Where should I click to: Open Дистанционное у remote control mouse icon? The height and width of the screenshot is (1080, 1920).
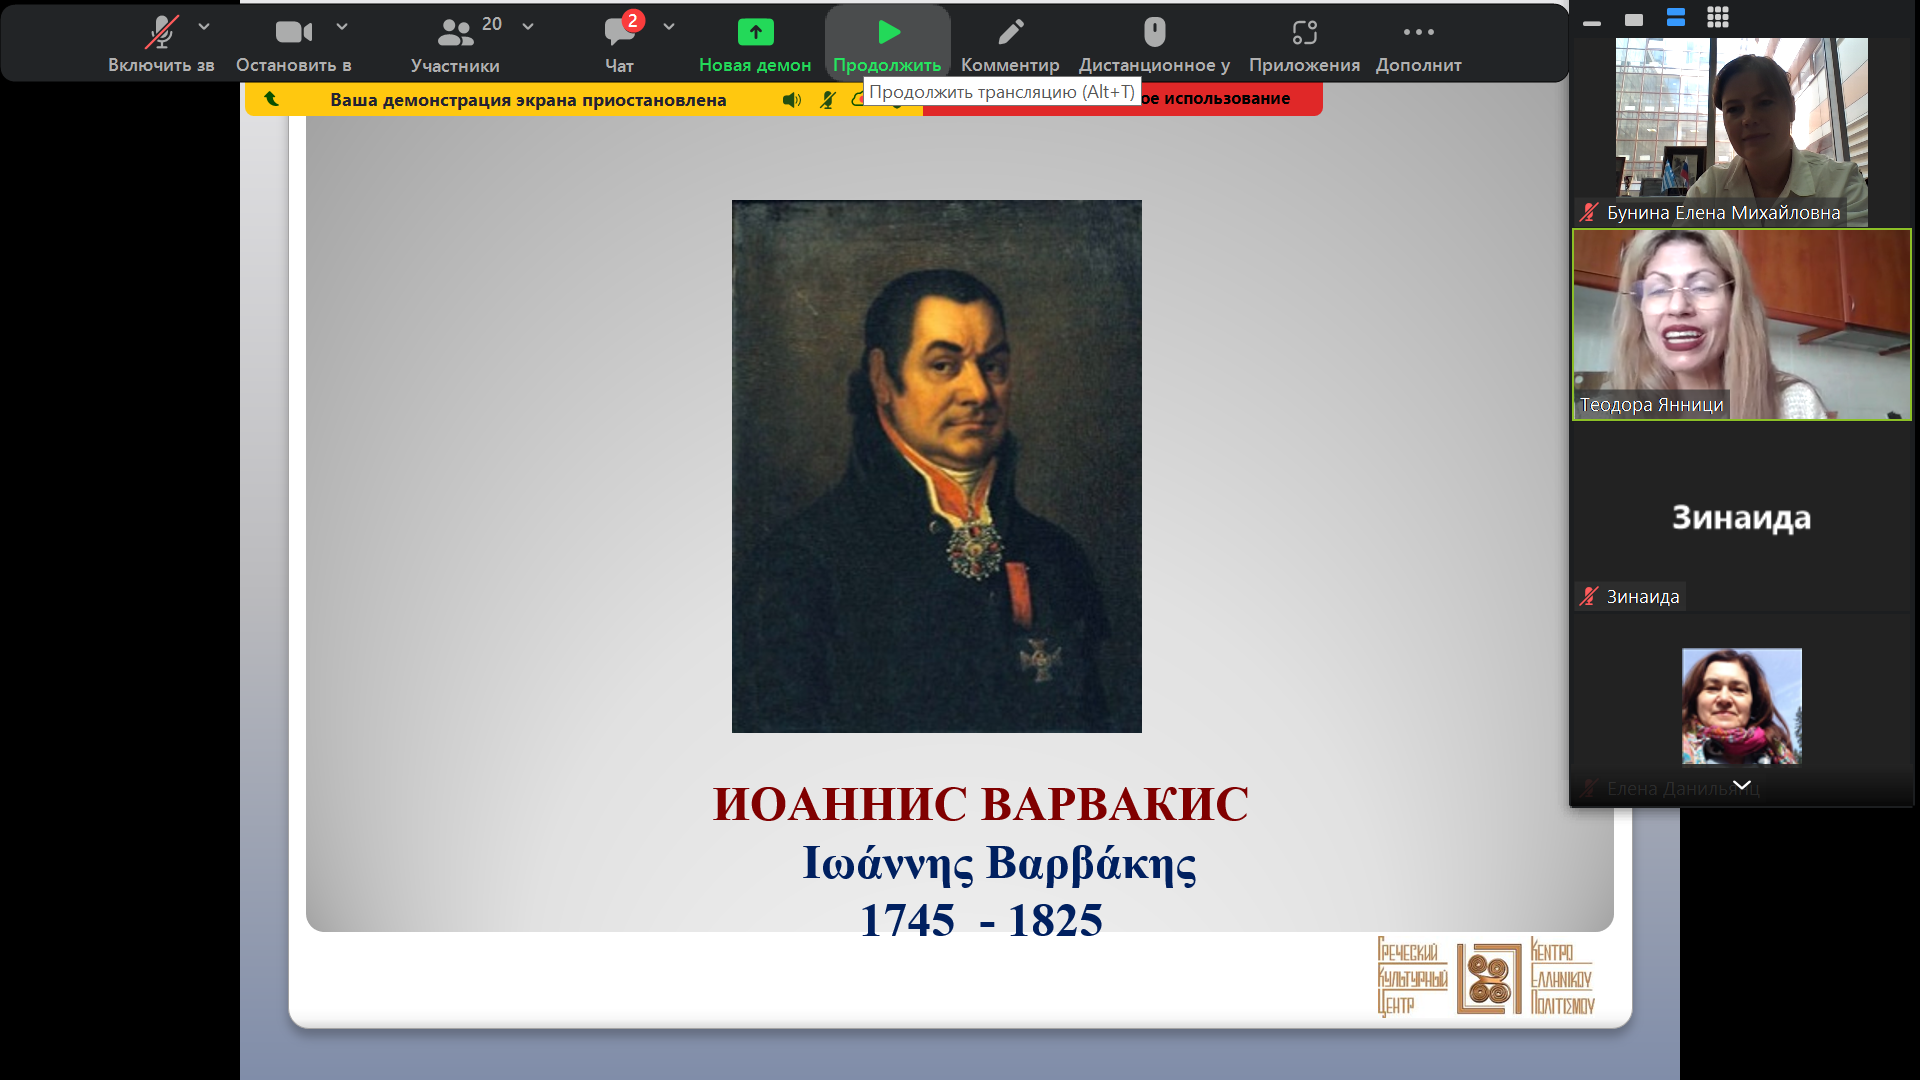(1155, 44)
